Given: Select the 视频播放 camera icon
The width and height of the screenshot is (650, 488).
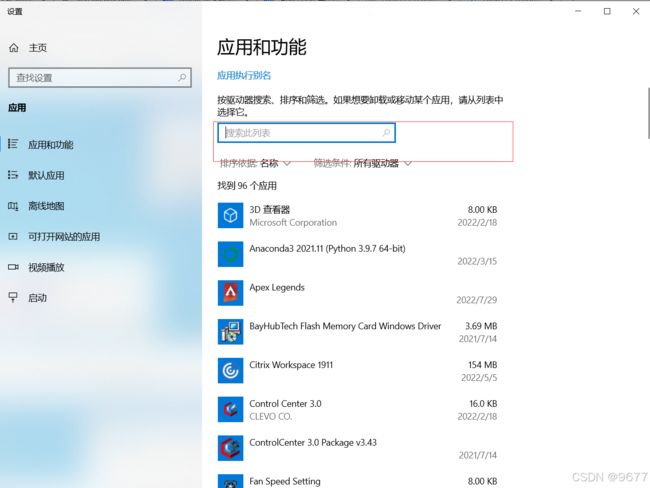Looking at the screenshot, I should (13, 267).
